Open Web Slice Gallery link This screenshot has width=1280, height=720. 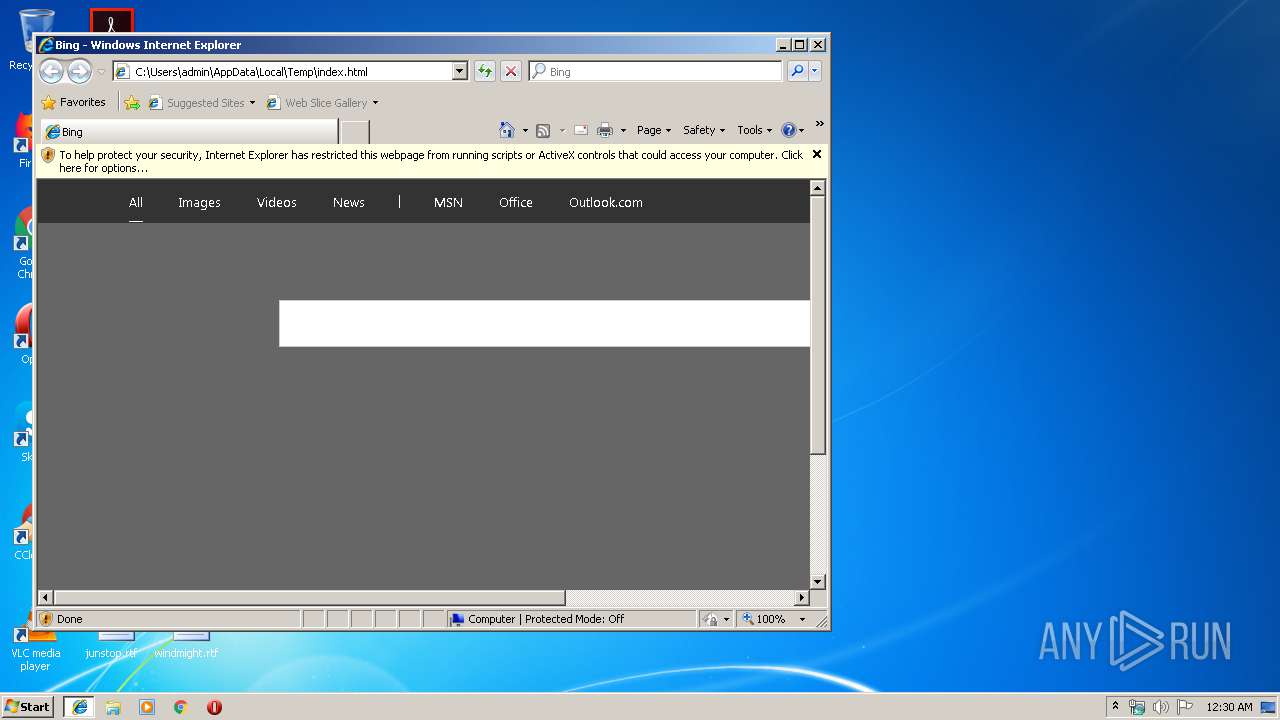click(x=322, y=102)
